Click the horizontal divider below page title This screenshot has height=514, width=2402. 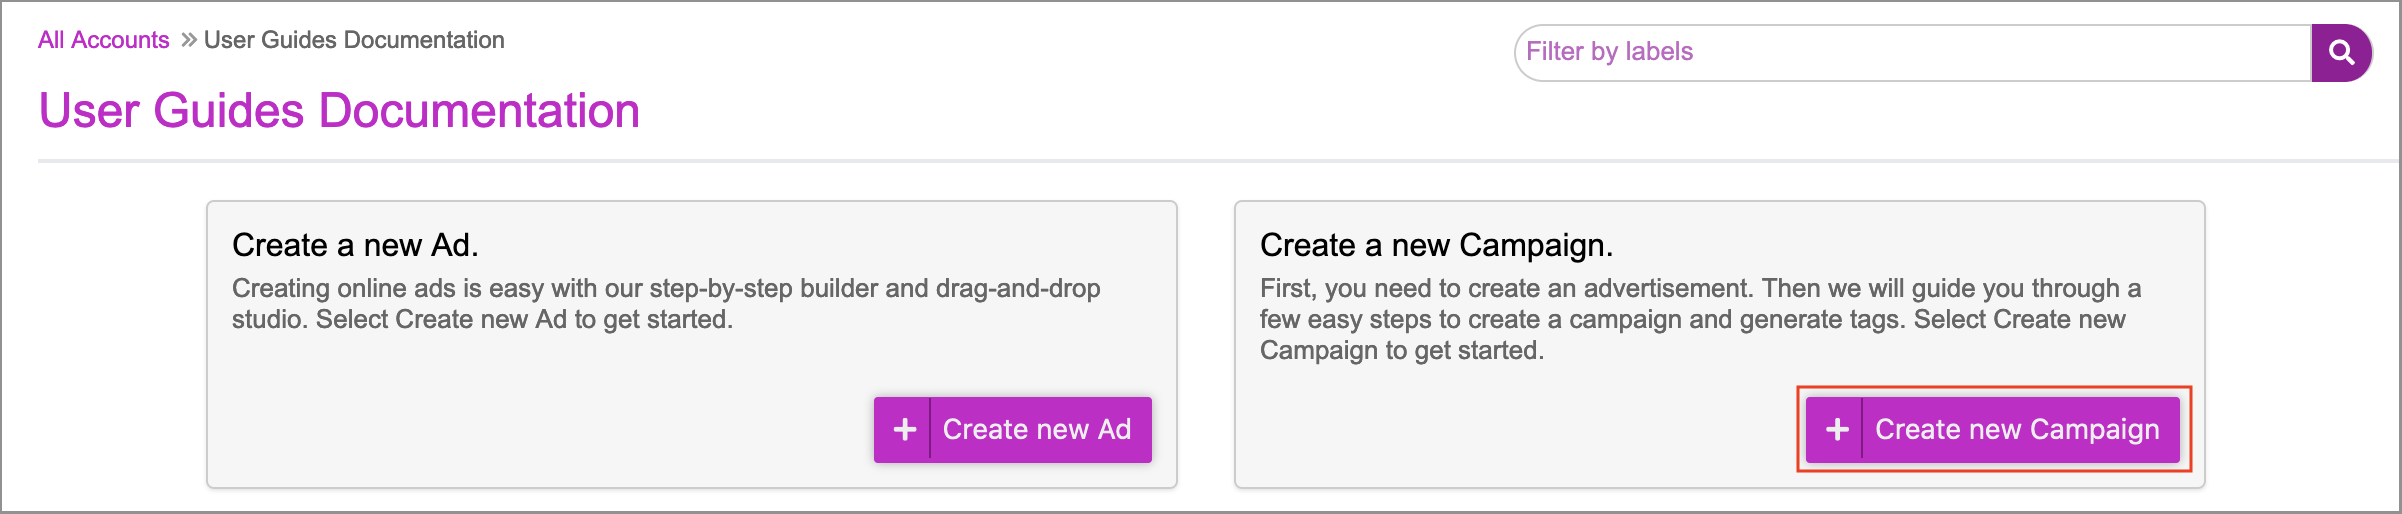[1200, 161]
